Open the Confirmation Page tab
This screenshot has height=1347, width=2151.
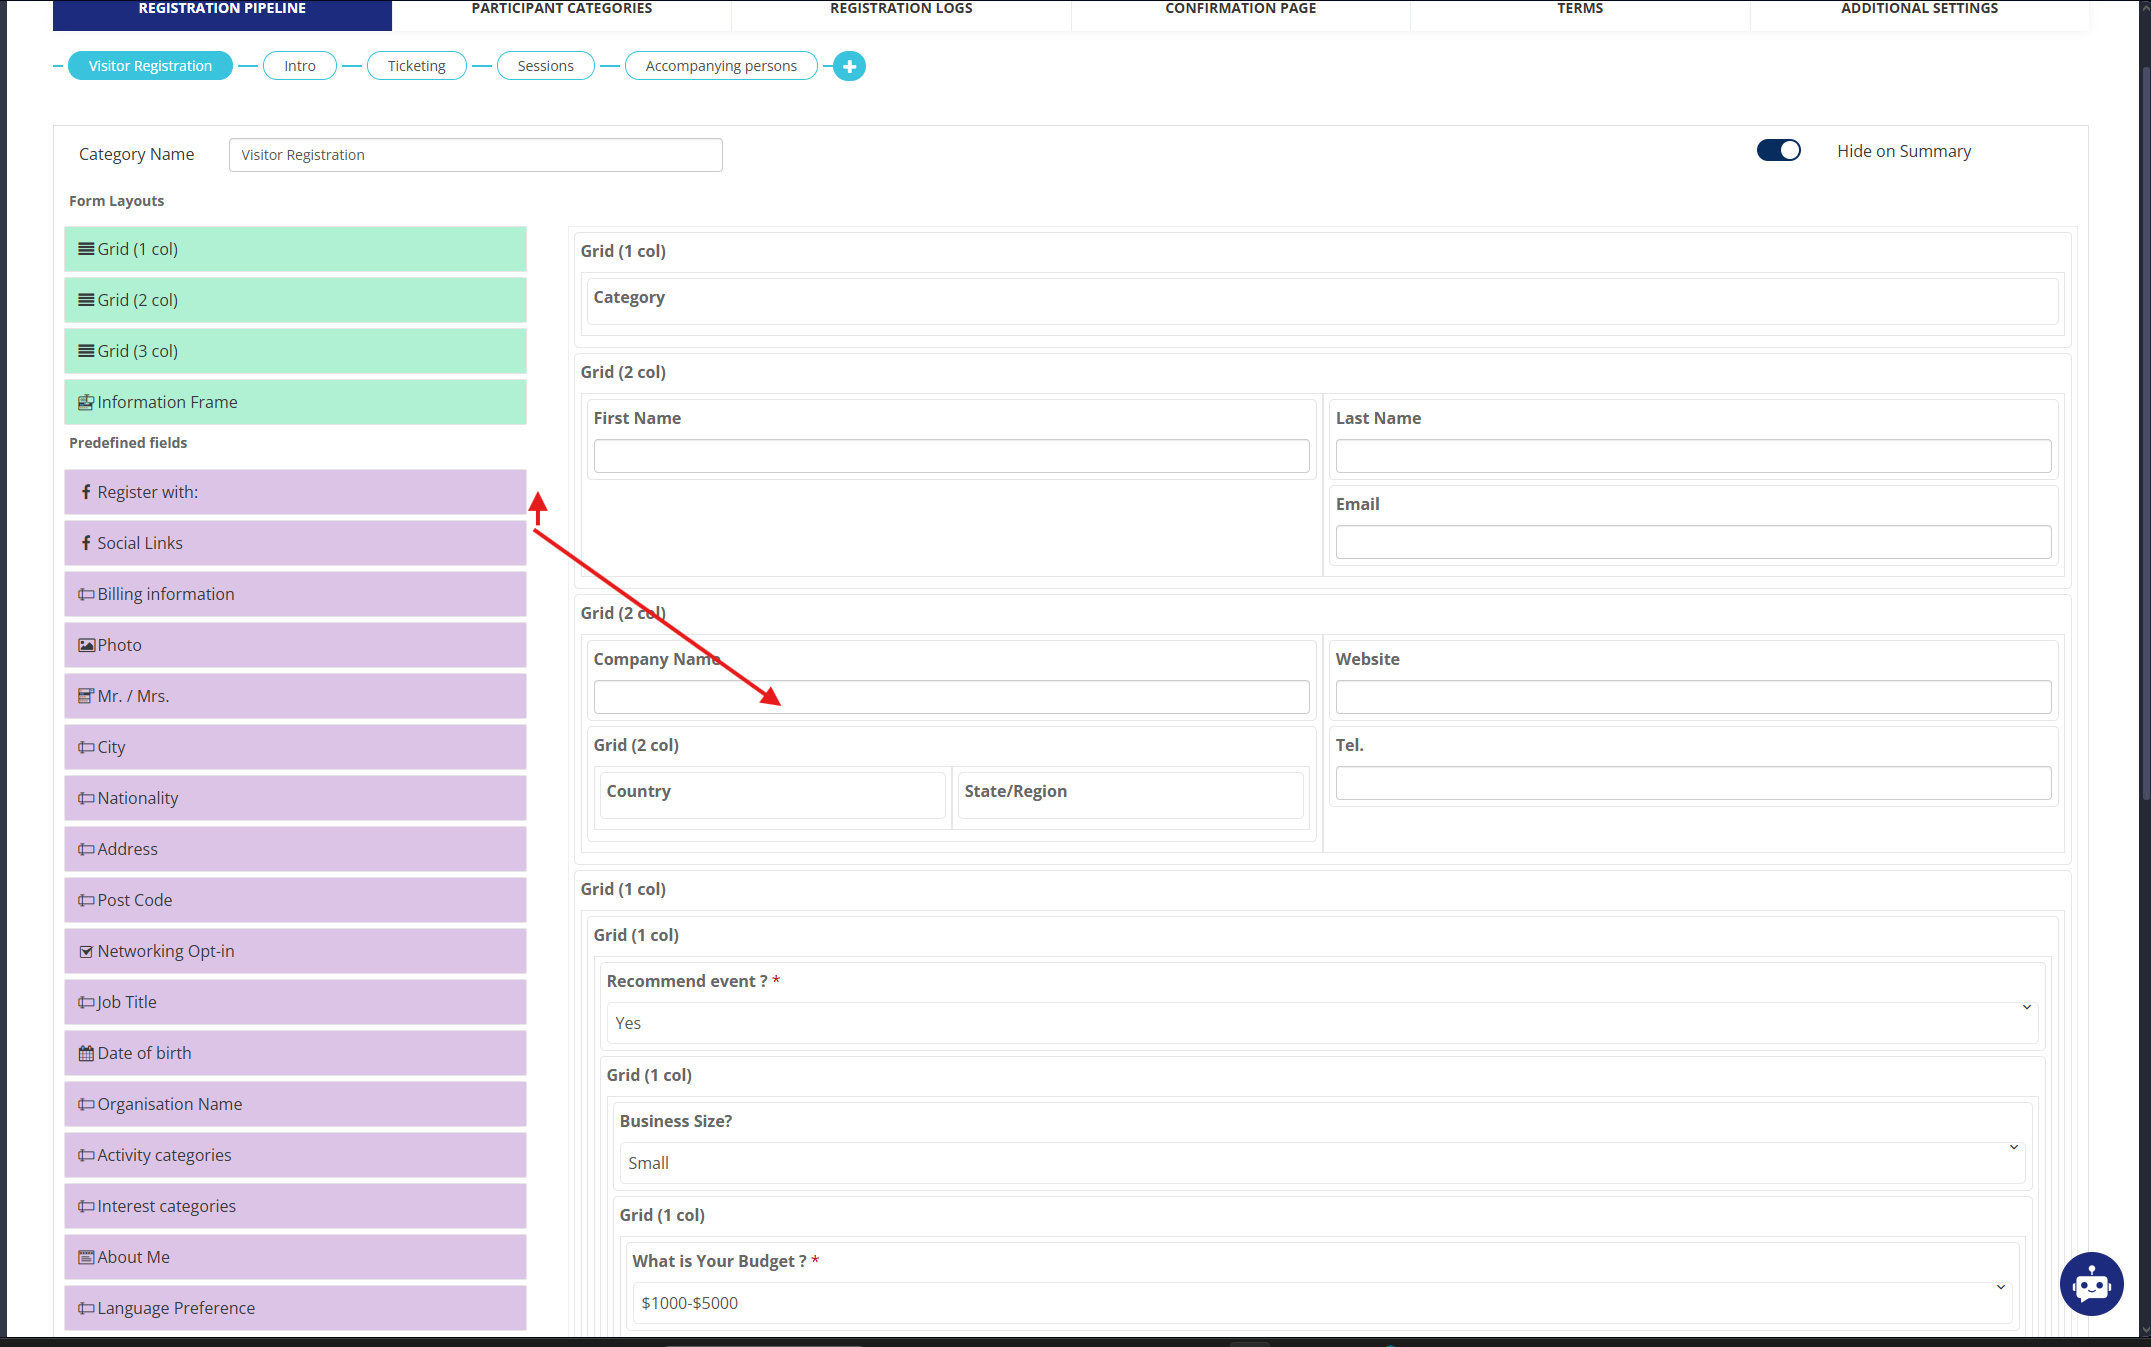[x=1240, y=9]
